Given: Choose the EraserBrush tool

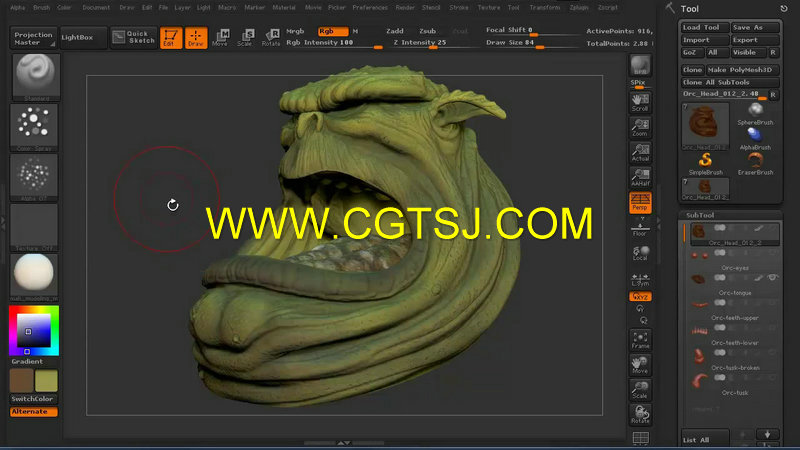Looking at the screenshot, I should [x=755, y=164].
